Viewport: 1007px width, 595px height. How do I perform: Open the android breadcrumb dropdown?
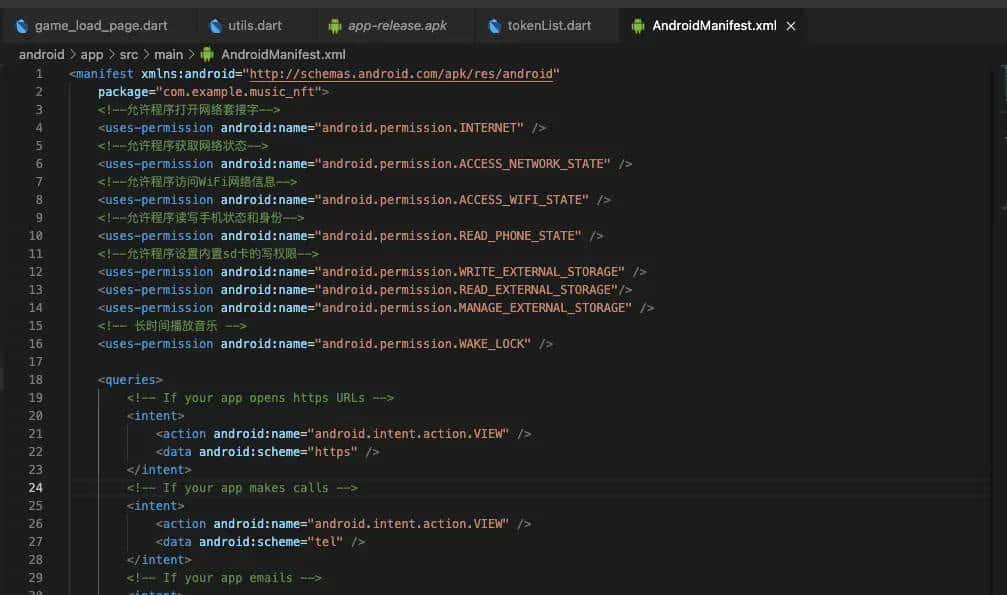pyautogui.click(x=41, y=54)
